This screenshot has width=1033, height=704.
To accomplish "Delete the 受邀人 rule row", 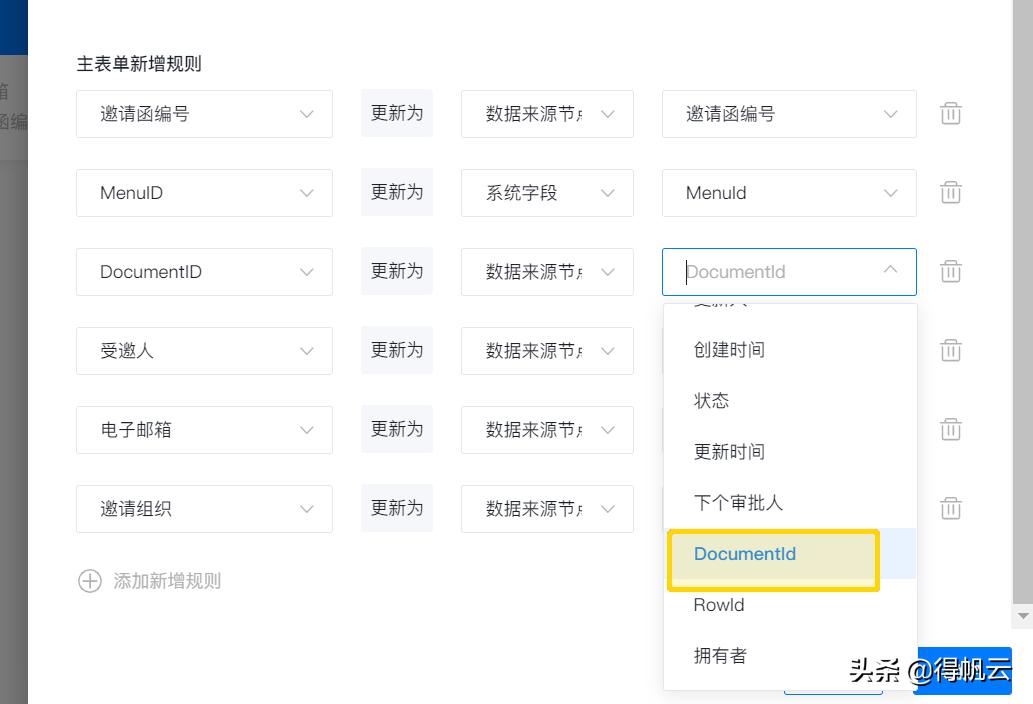I will tap(950, 350).
